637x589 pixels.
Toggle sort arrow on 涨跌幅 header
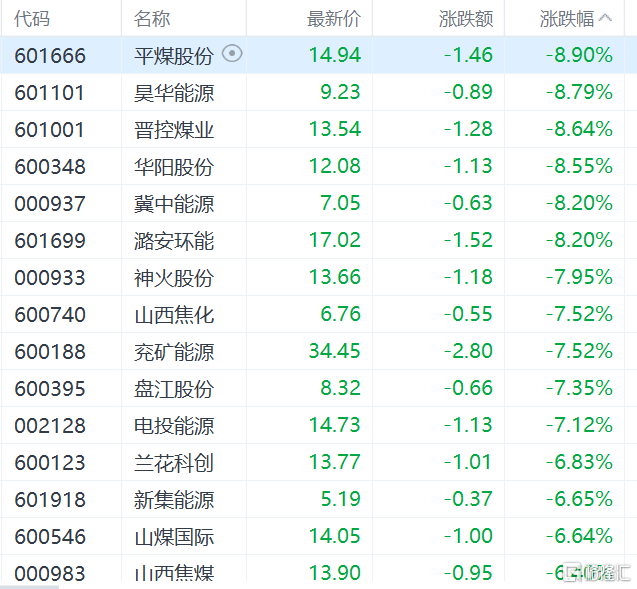(x=605, y=17)
